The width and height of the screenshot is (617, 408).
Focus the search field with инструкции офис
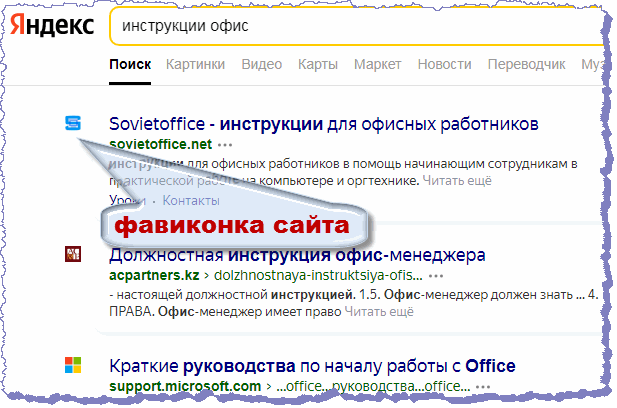pyautogui.click(x=356, y=26)
